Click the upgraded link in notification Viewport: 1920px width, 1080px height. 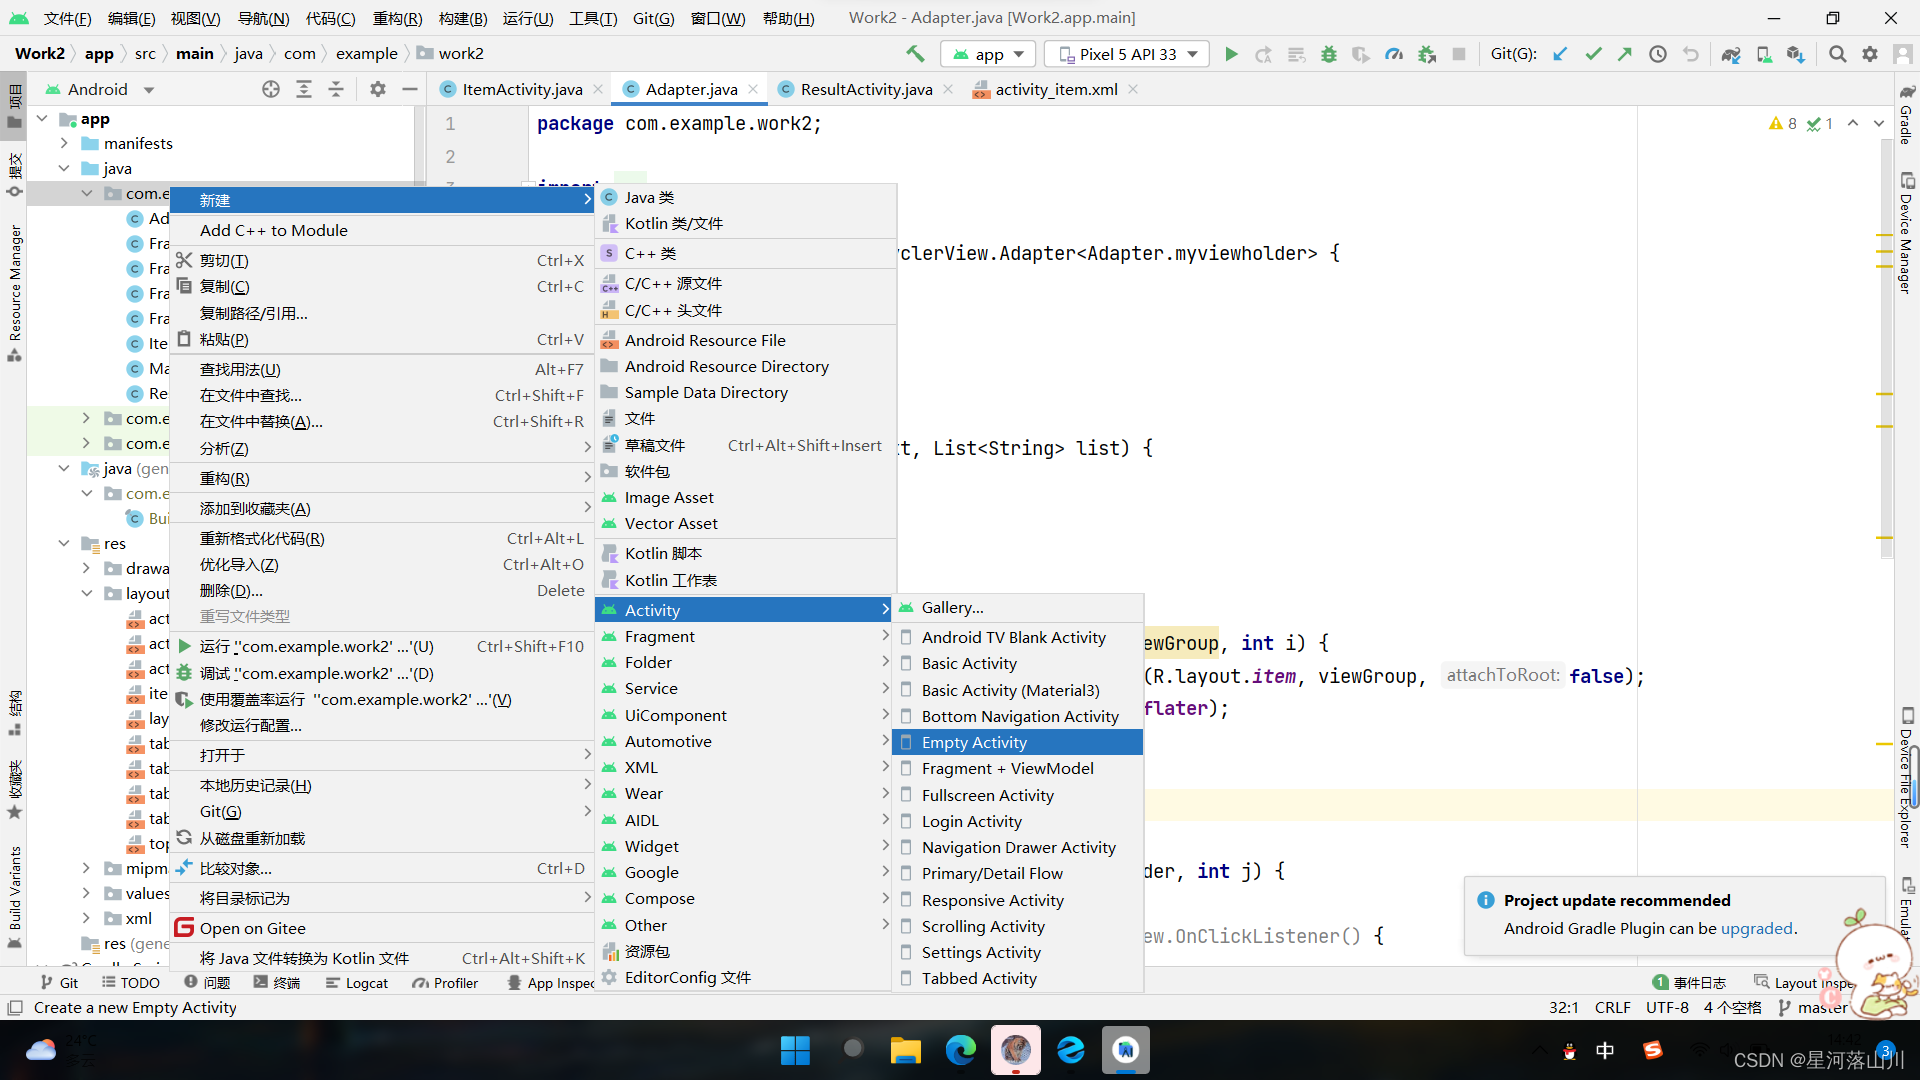(x=1756, y=928)
